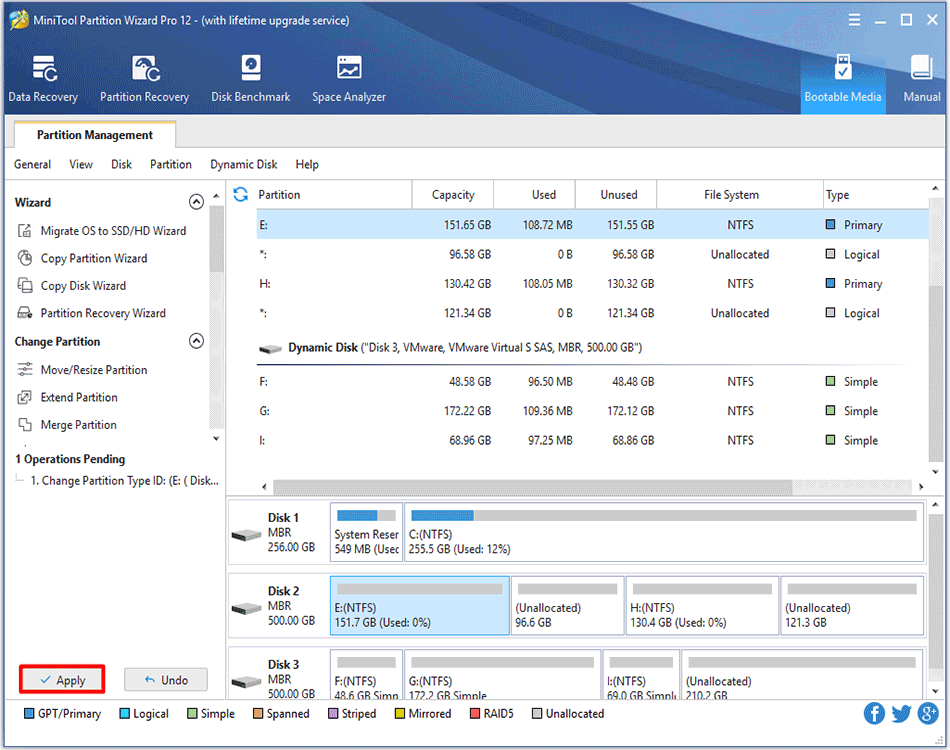The image size is (950, 750).
Task: Click the Migrate OS to SSD/HD Wizard icon
Action: coord(24,231)
